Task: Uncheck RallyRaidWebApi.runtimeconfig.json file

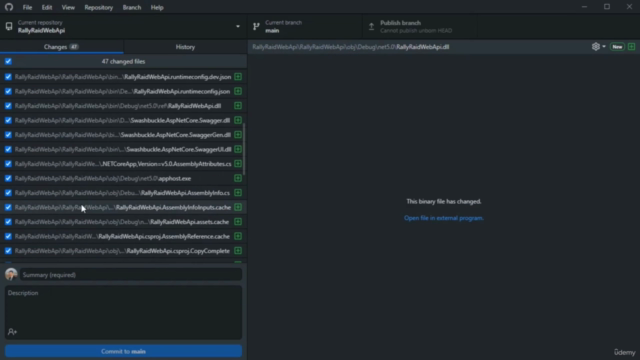Action: click(x=8, y=91)
